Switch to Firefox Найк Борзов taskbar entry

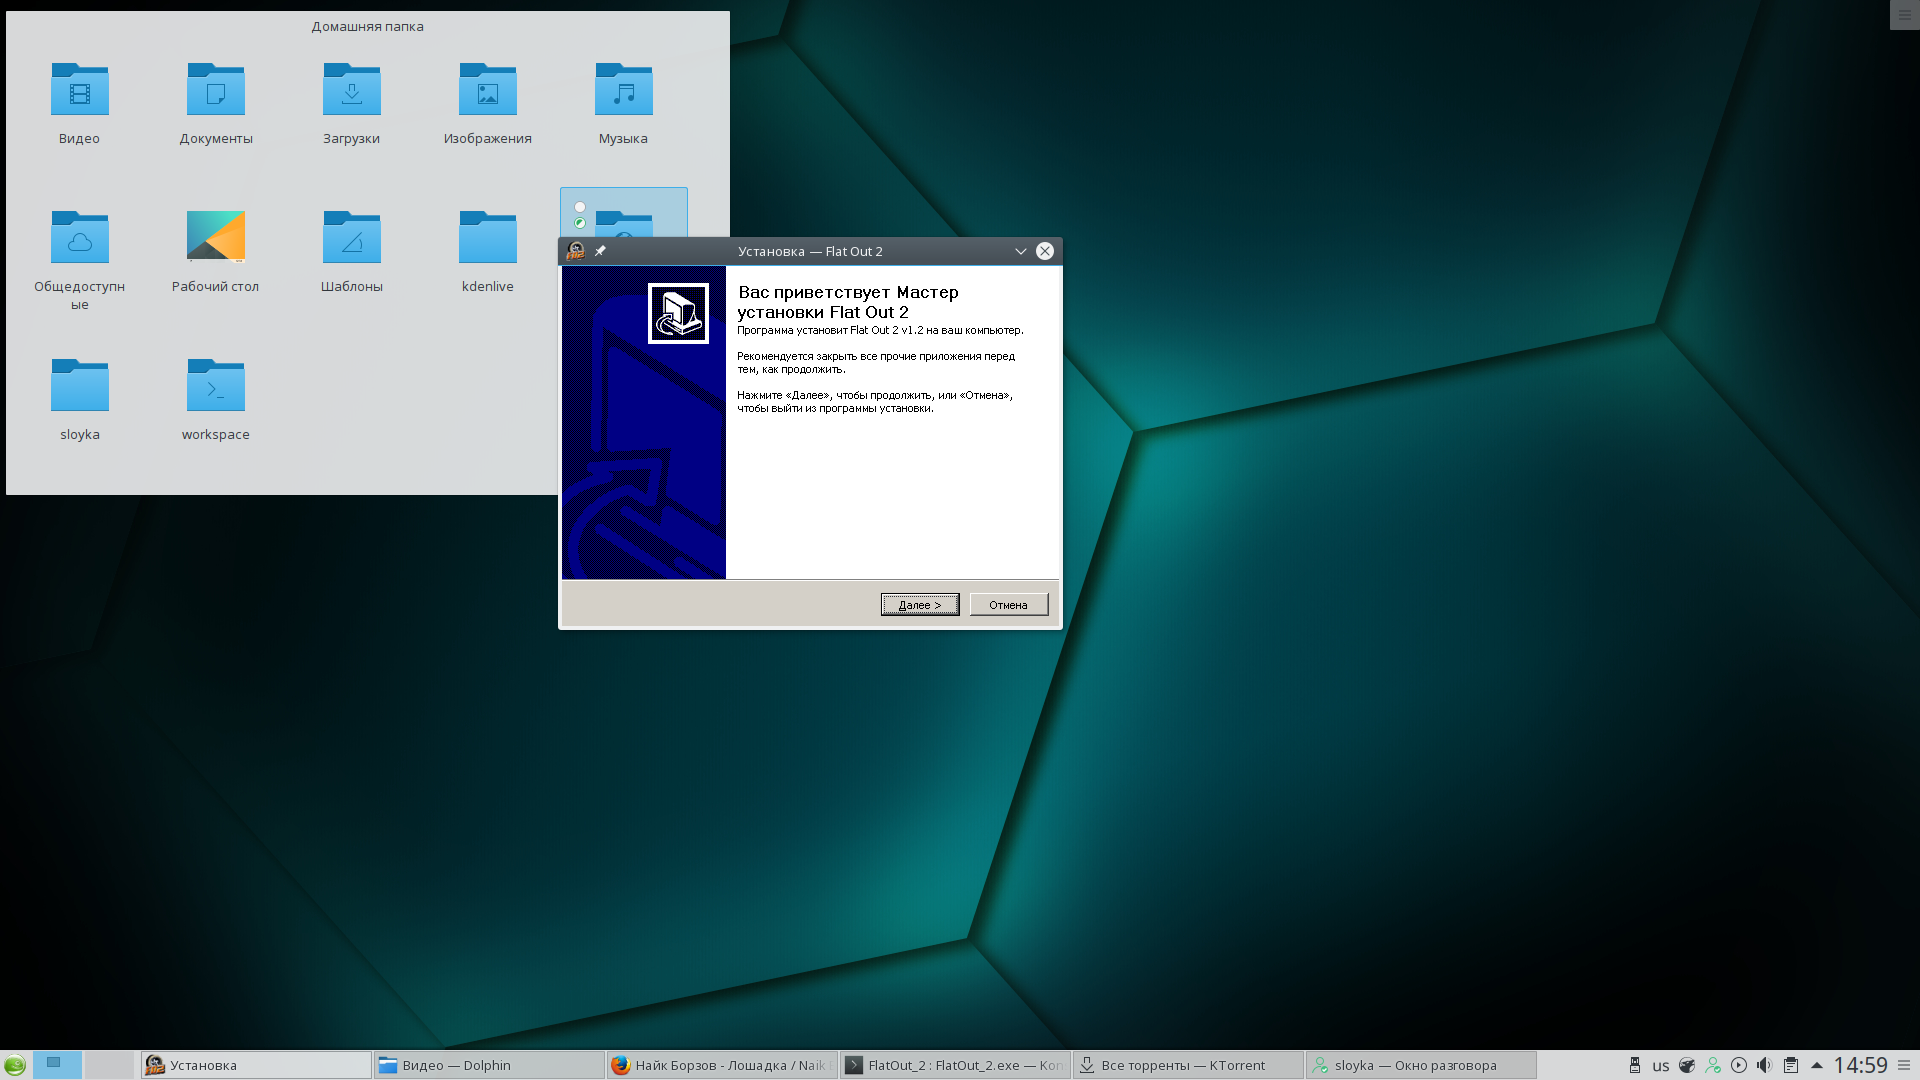722,1065
